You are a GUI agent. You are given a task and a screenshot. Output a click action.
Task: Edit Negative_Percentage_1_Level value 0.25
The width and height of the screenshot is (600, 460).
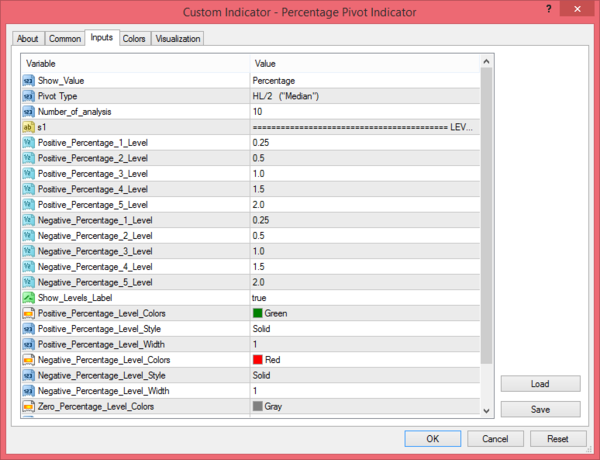click(x=365, y=220)
